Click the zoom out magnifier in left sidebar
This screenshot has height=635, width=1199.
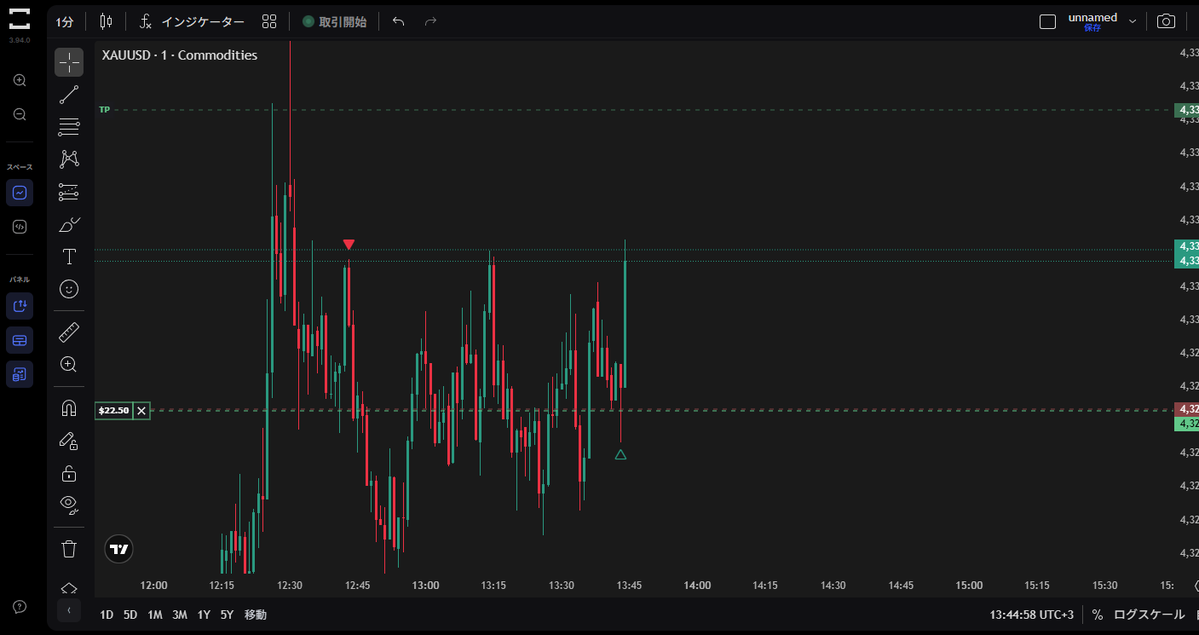(20, 115)
